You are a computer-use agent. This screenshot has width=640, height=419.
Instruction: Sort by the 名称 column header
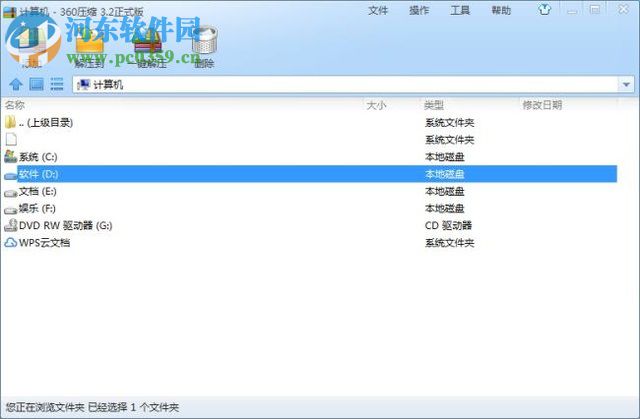(x=15, y=105)
